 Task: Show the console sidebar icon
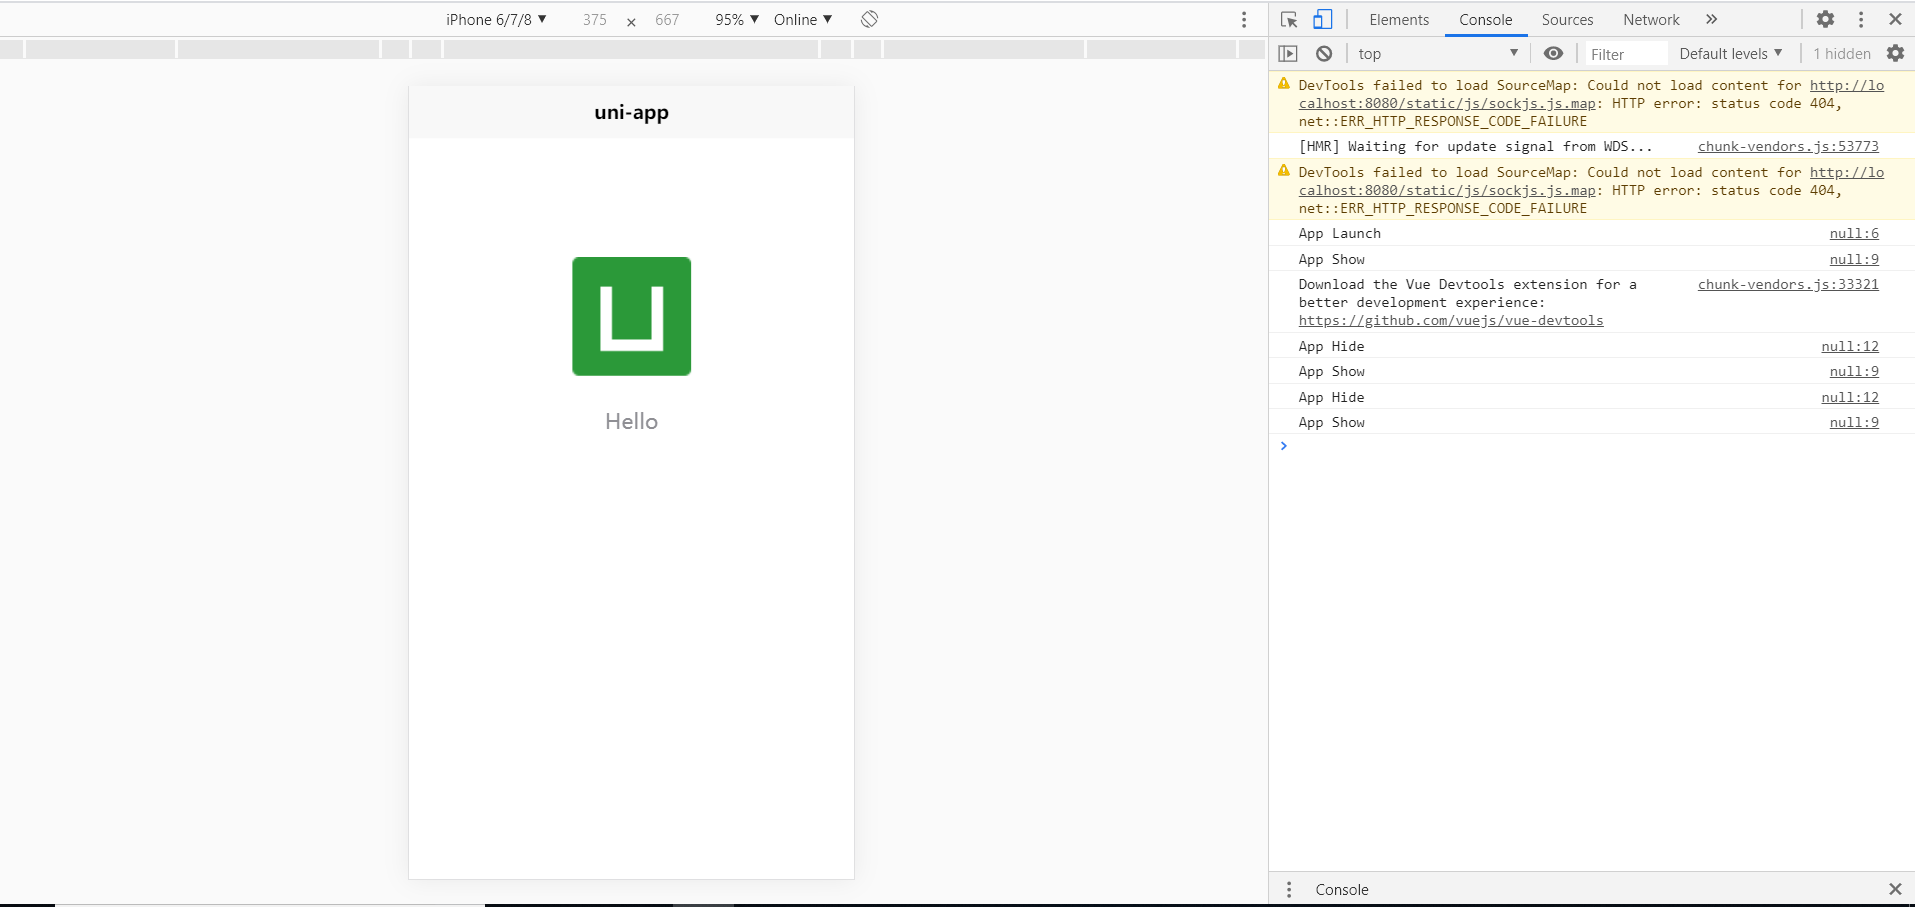point(1288,54)
